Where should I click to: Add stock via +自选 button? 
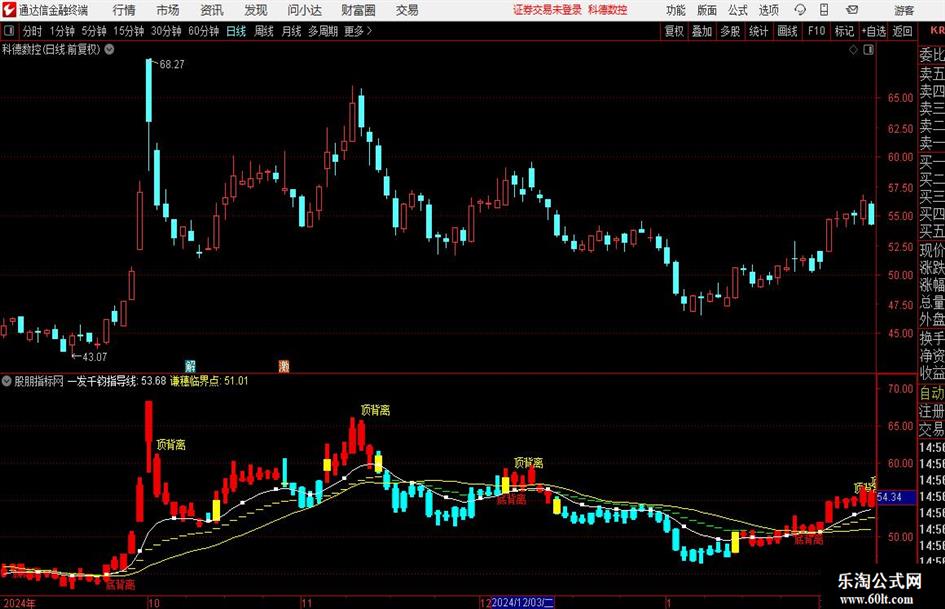click(x=873, y=31)
